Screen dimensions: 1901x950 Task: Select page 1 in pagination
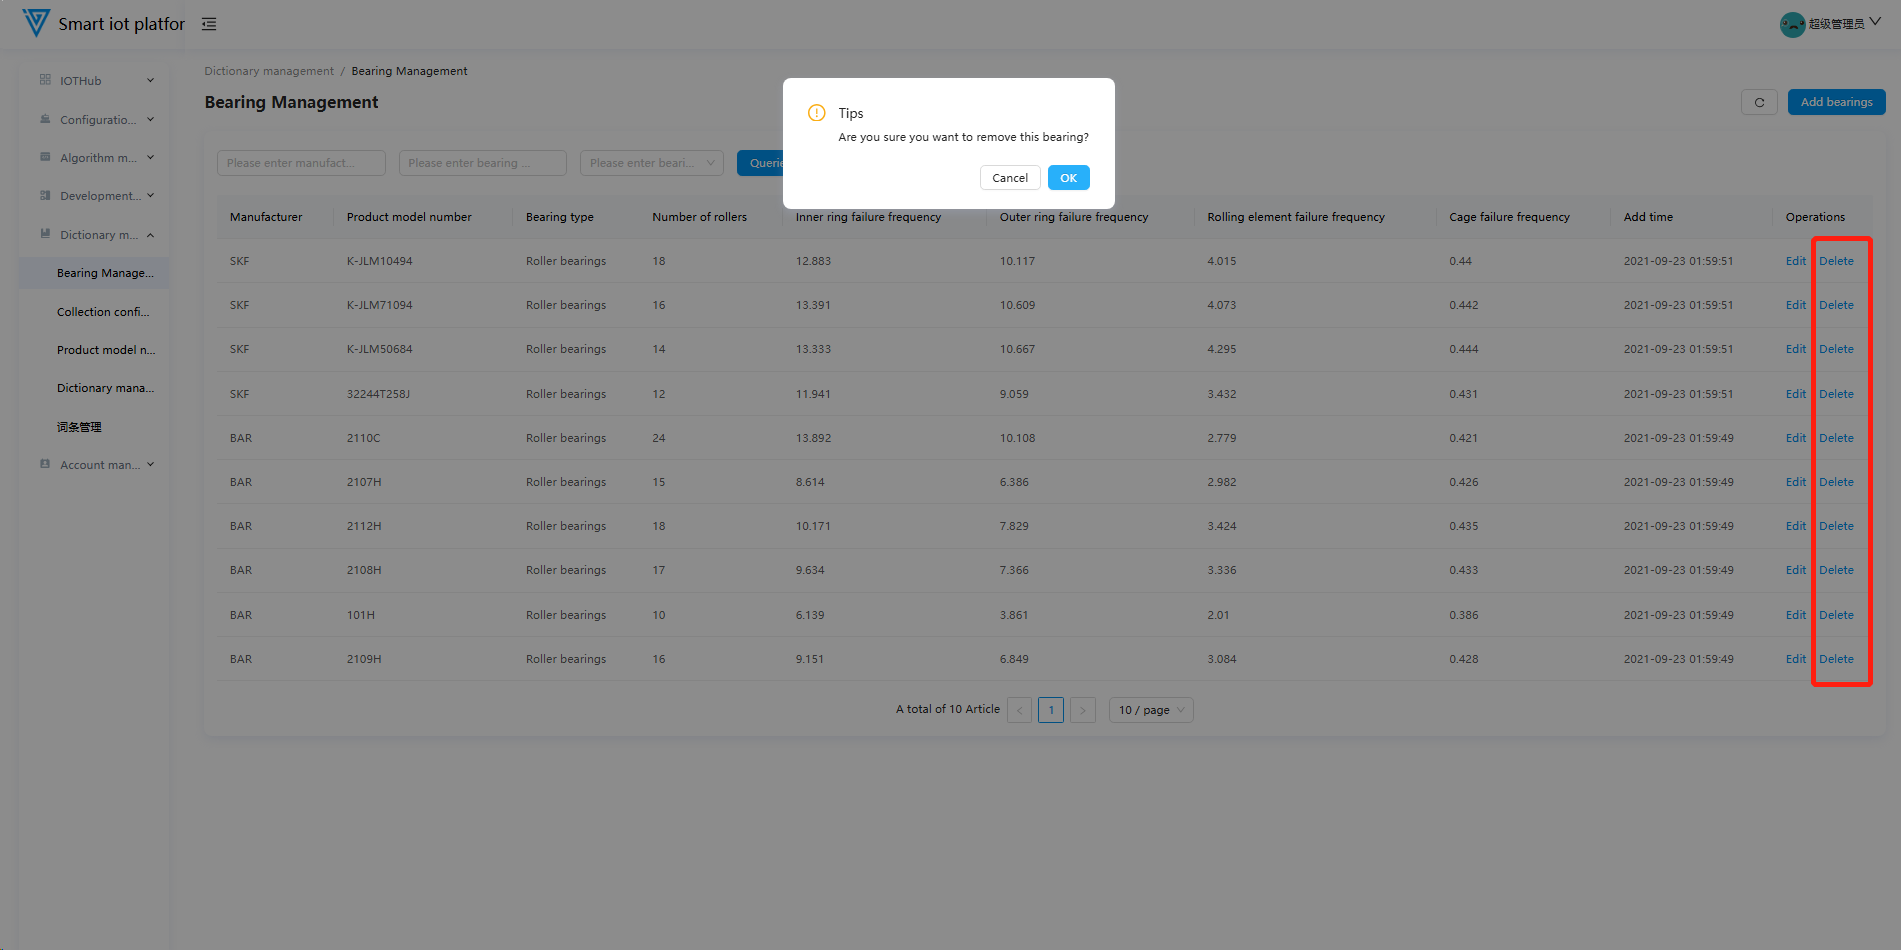point(1051,710)
